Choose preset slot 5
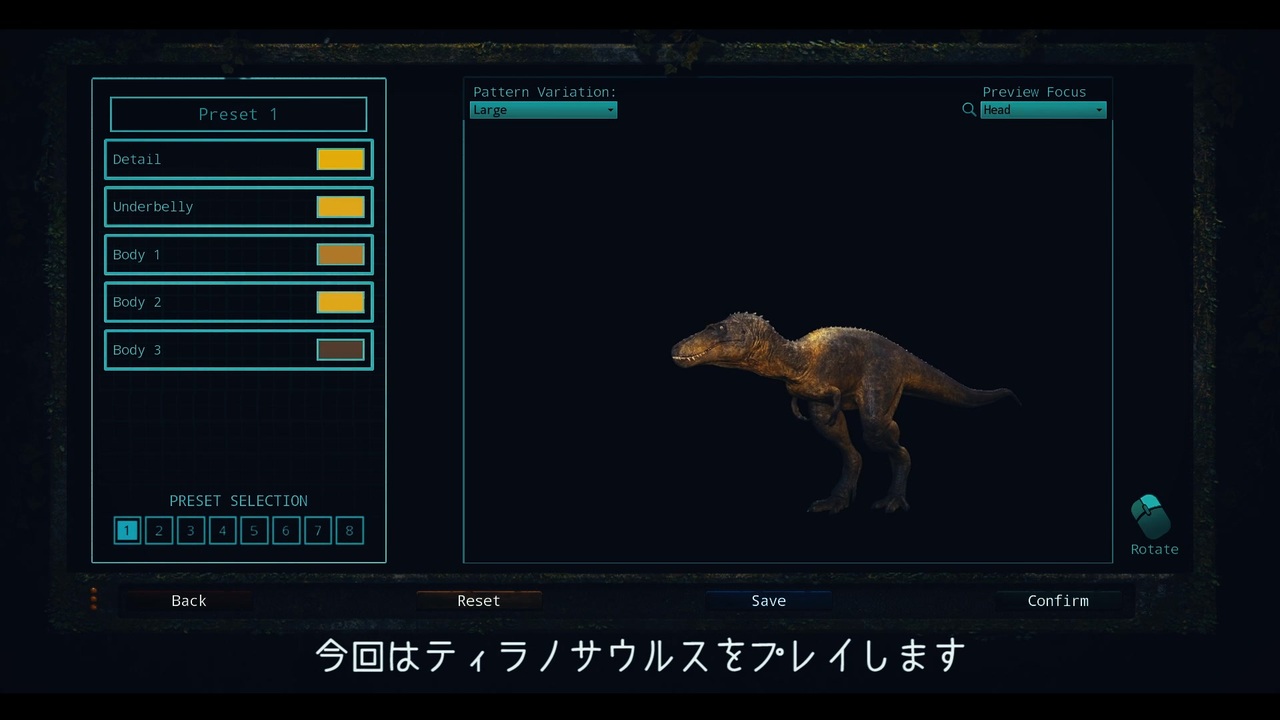 [254, 530]
